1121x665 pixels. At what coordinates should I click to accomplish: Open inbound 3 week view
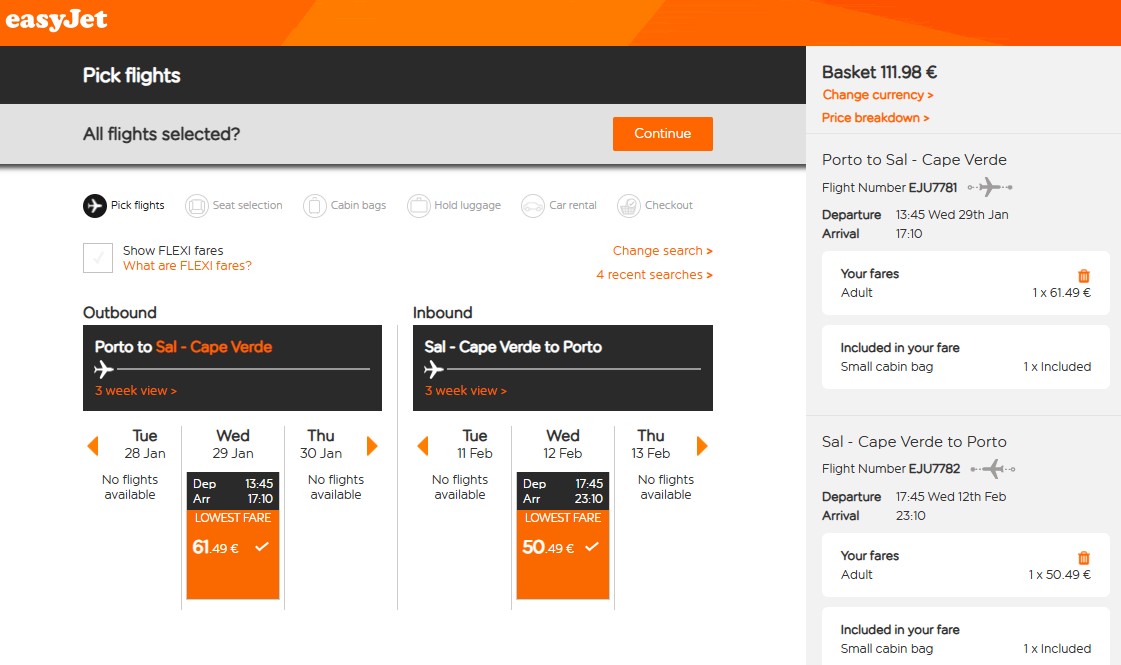pos(465,390)
